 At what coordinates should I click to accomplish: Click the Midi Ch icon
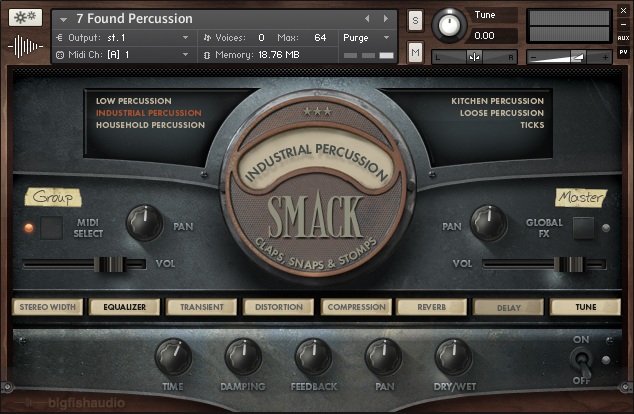point(60,55)
